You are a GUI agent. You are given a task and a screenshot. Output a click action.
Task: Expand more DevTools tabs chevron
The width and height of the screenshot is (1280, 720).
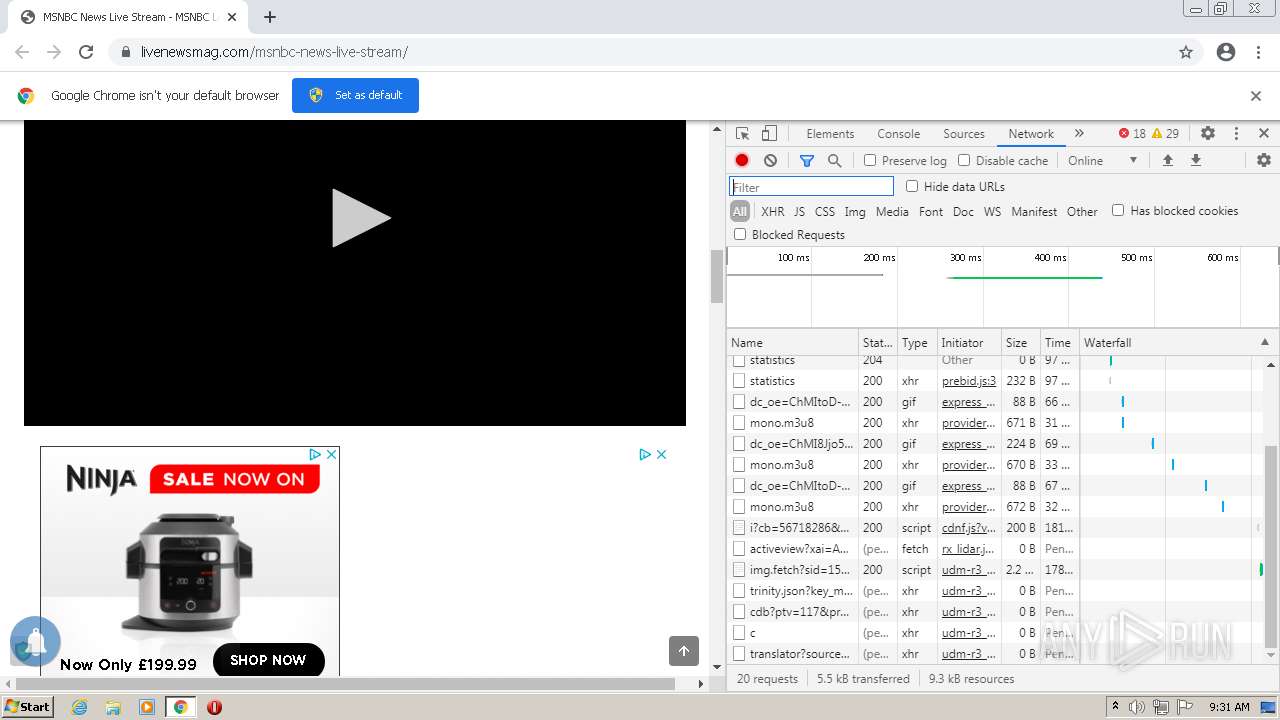click(x=1079, y=133)
